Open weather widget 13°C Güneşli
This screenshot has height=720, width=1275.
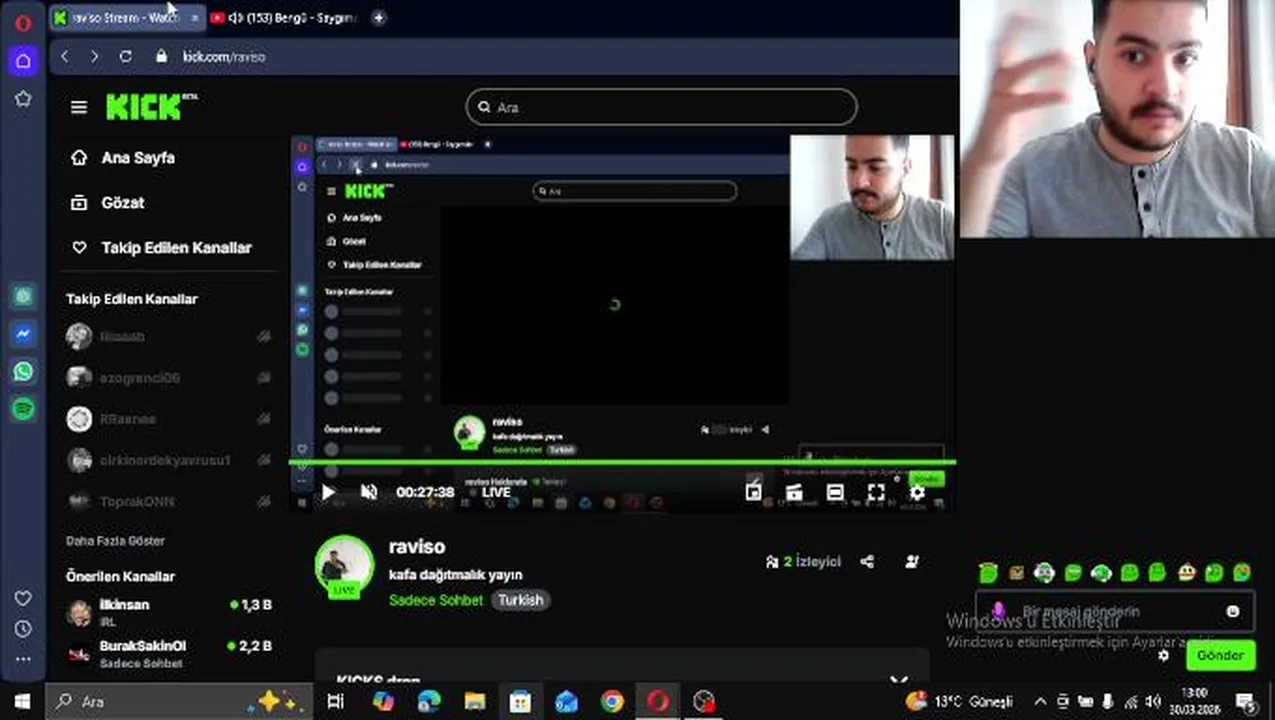tap(959, 701)
